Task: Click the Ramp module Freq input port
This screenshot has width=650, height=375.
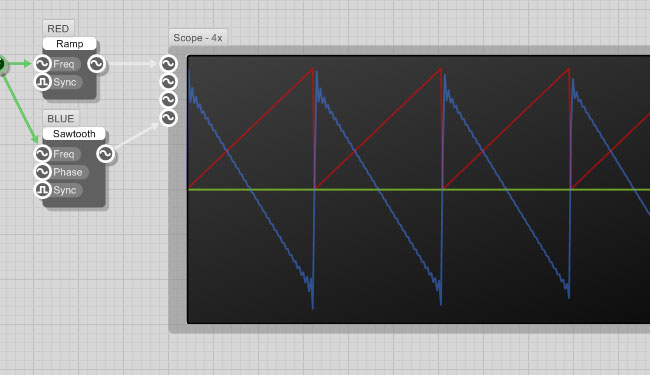Action: coord(42,64)
